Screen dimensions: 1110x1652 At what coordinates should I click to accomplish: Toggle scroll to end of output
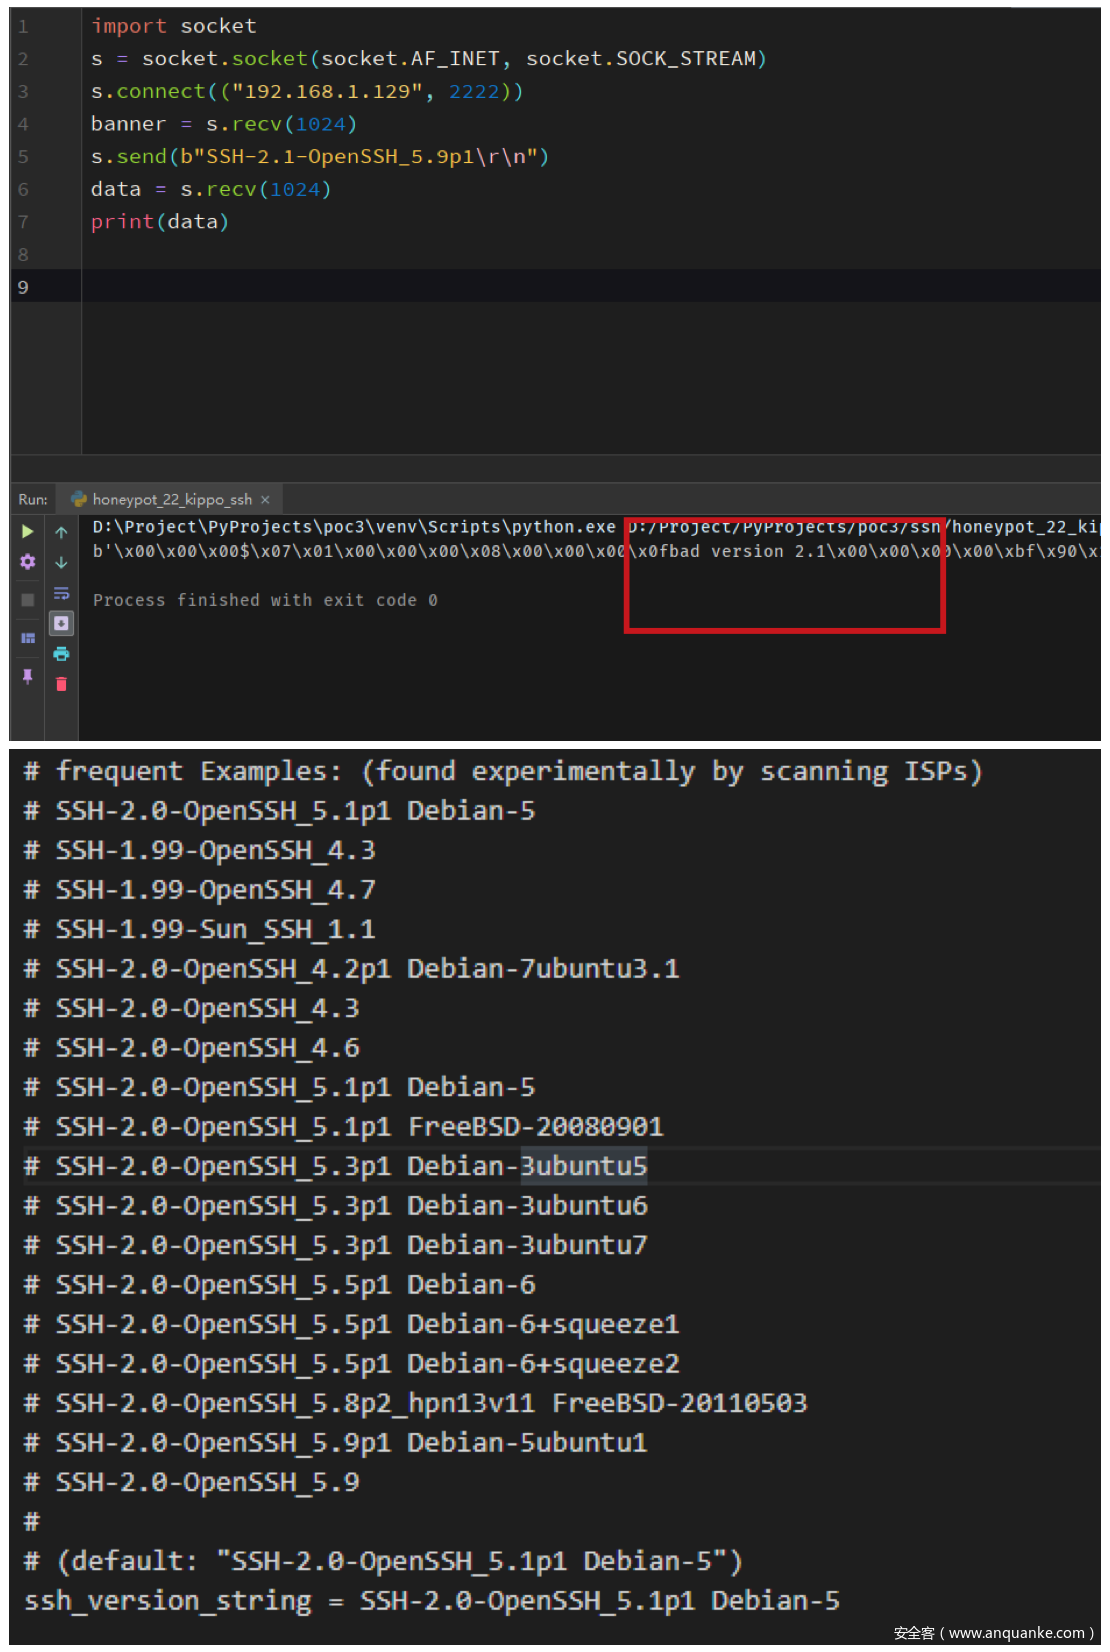(61, 623)
